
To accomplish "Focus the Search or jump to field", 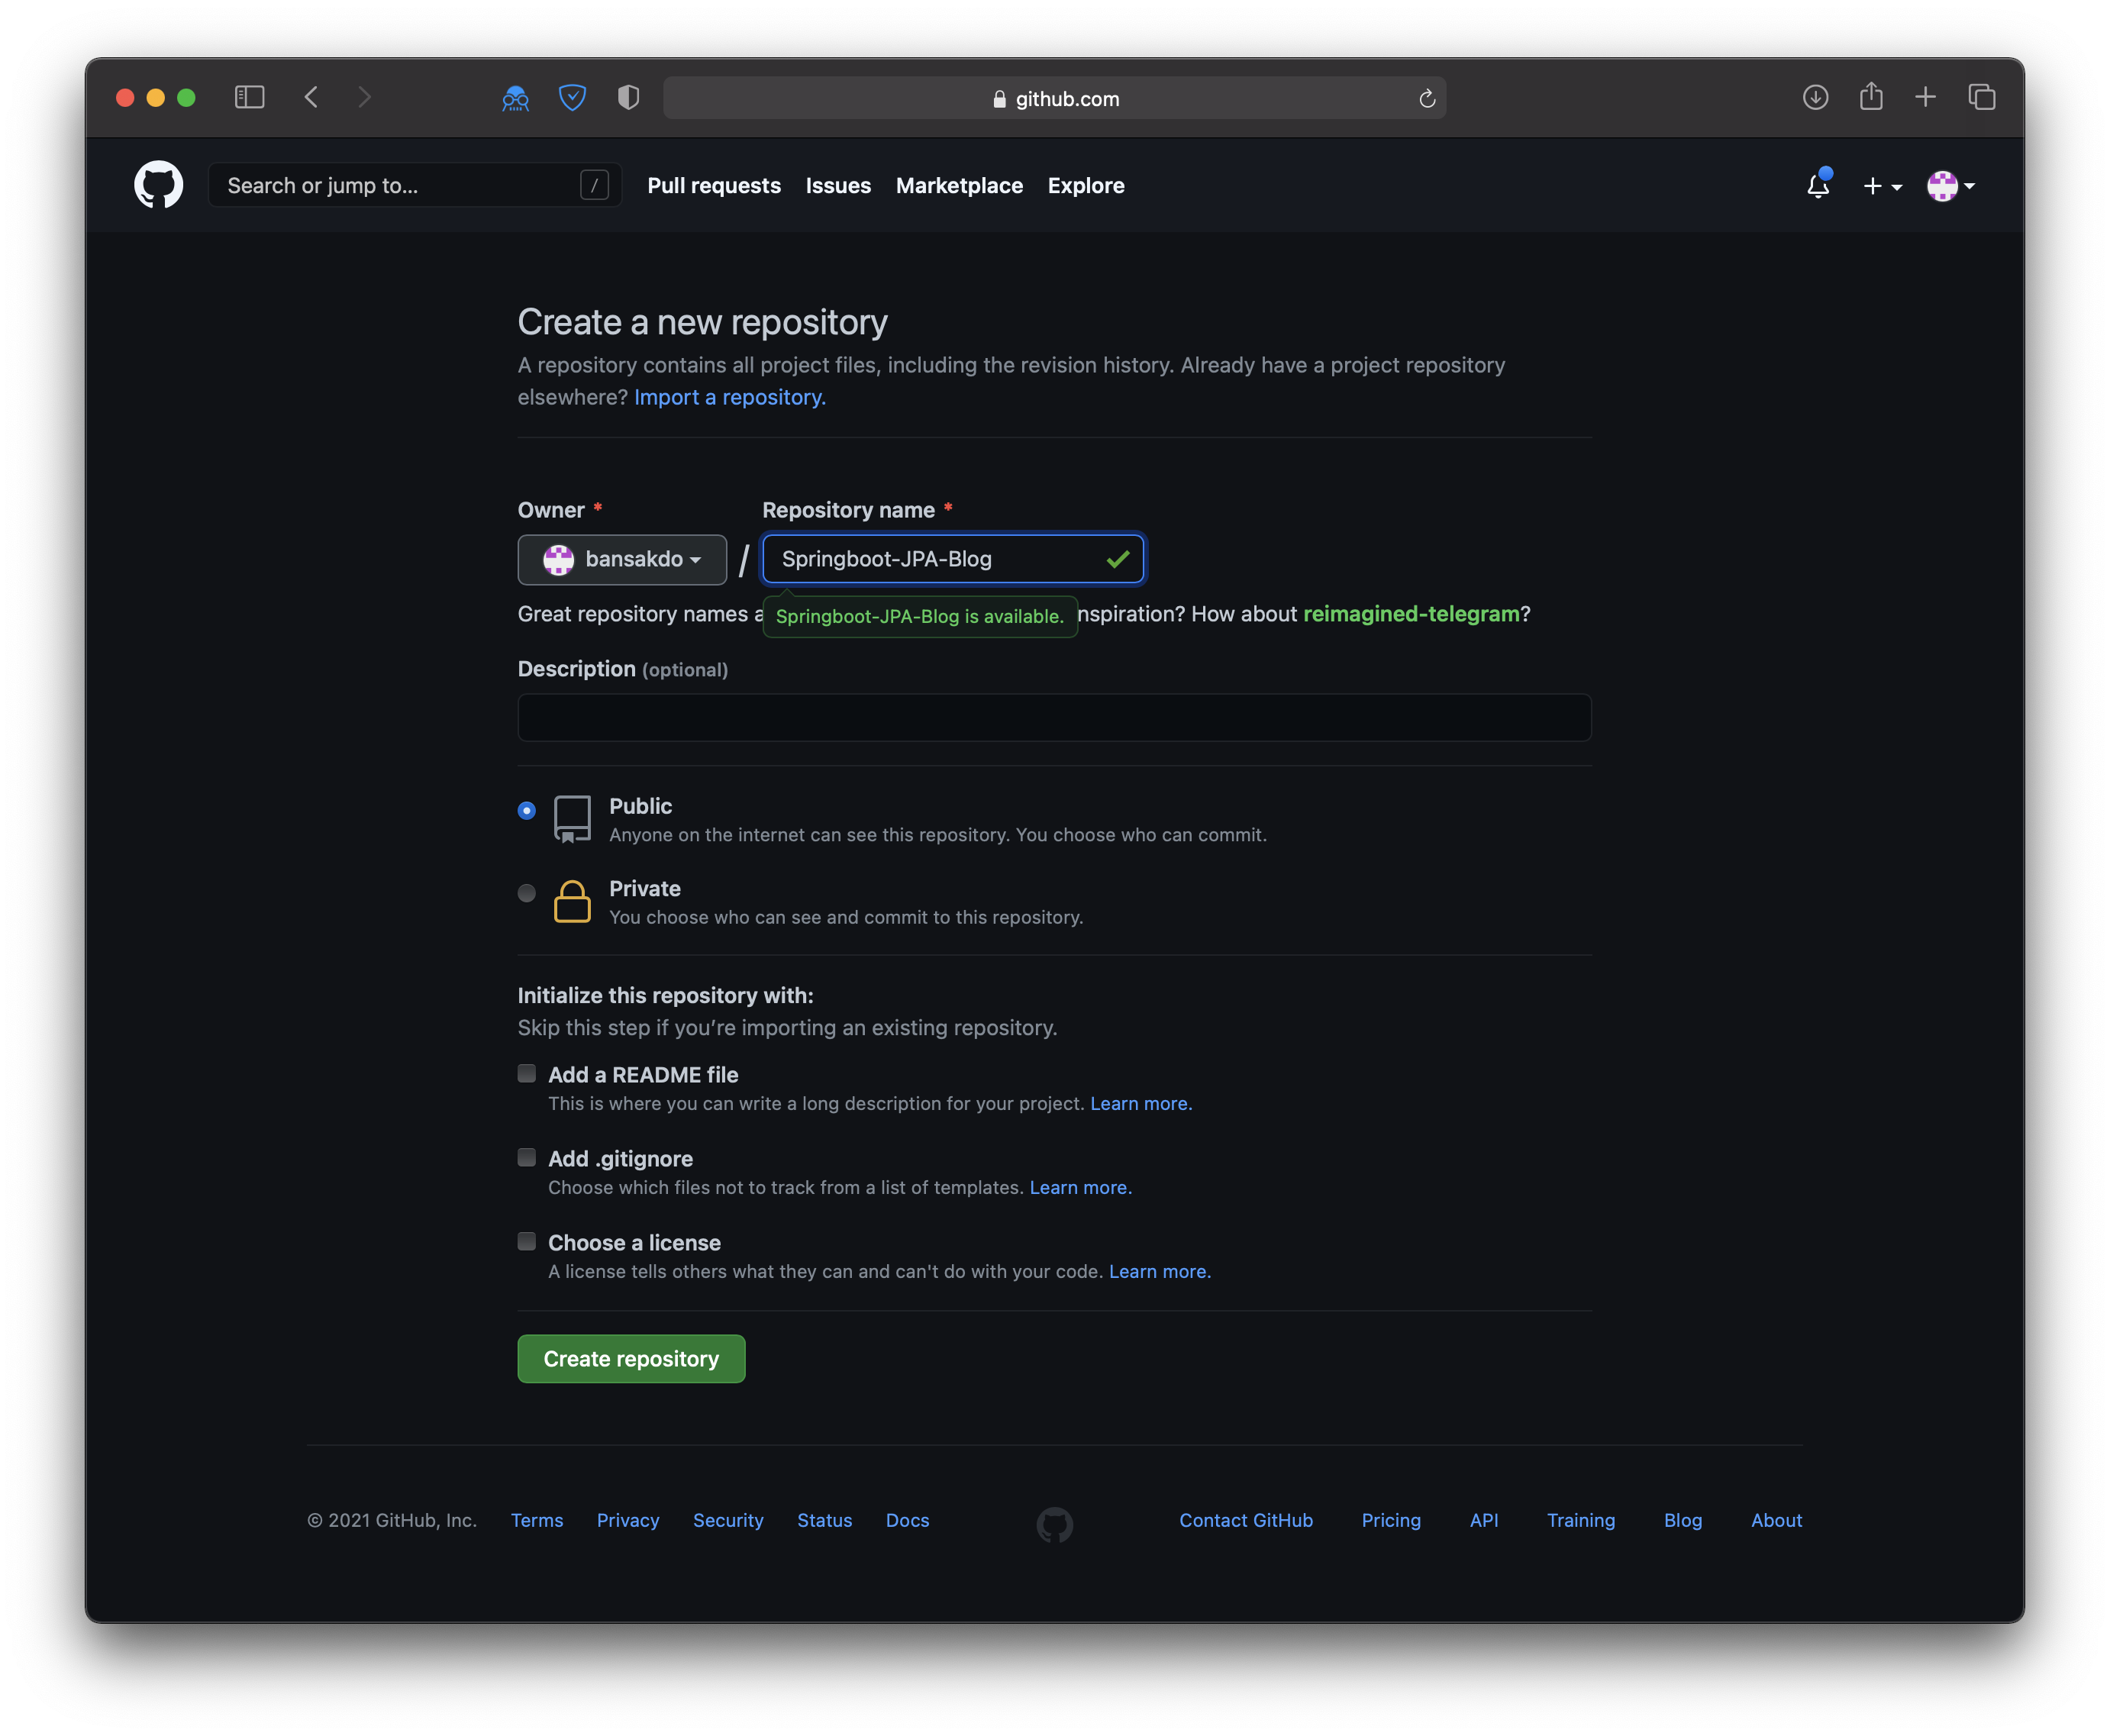I will coord(414,185).
